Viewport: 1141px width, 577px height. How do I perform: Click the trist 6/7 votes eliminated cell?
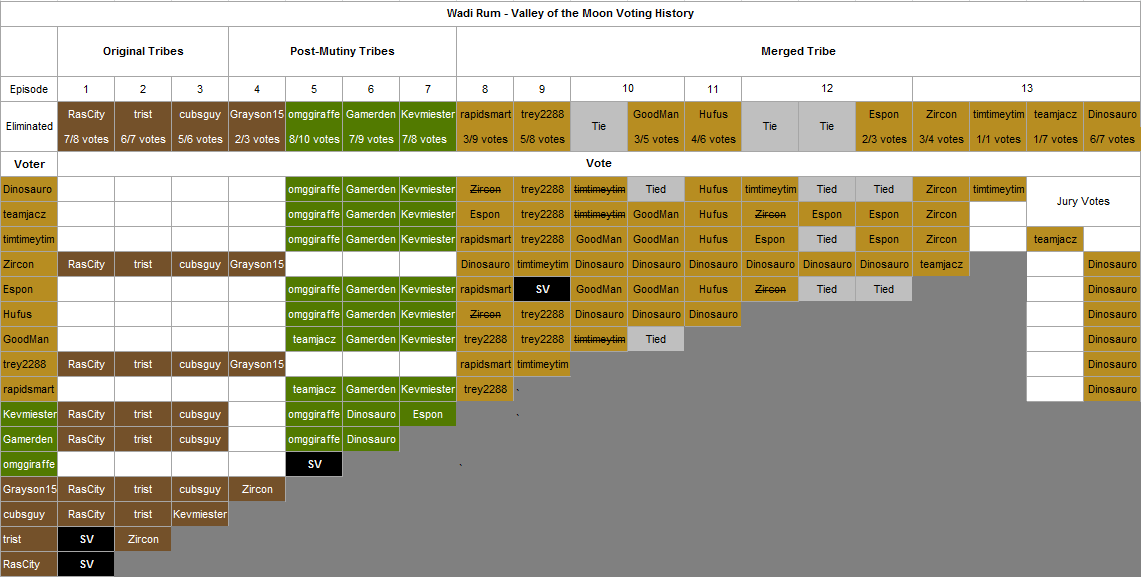pos(143,126)
